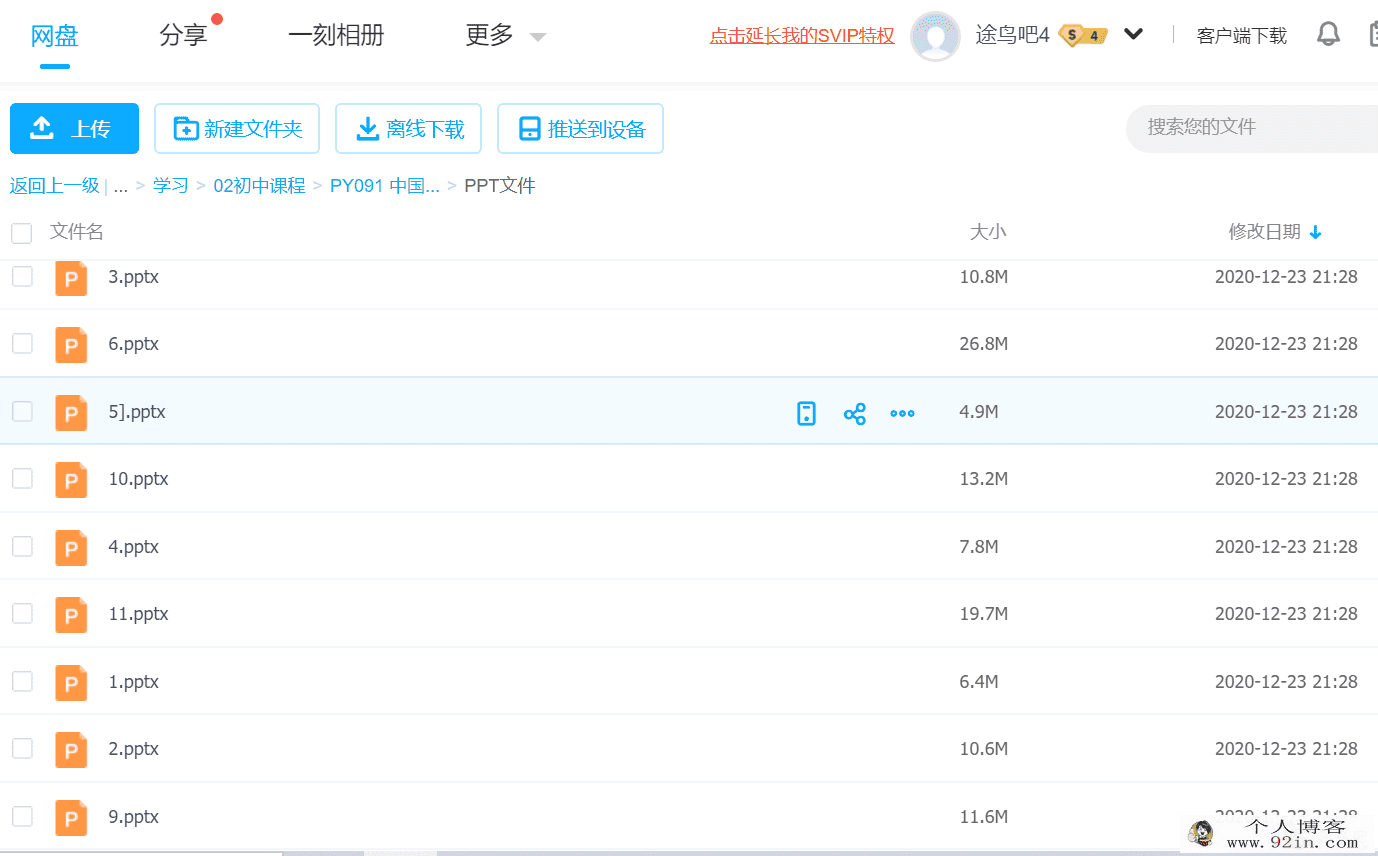Click the PPT icon of 1.pptx
This screenshot has width=1378, height=856.
[x=71, y=683]
